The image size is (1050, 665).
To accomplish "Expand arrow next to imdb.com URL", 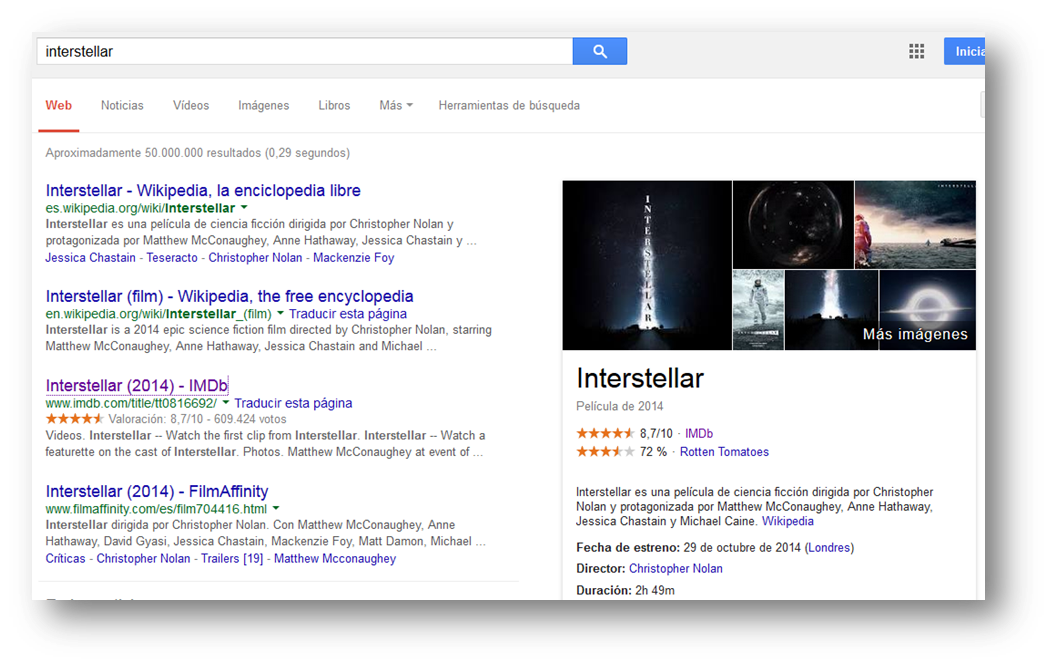I will pyautogui.click(x=226, y=402).
